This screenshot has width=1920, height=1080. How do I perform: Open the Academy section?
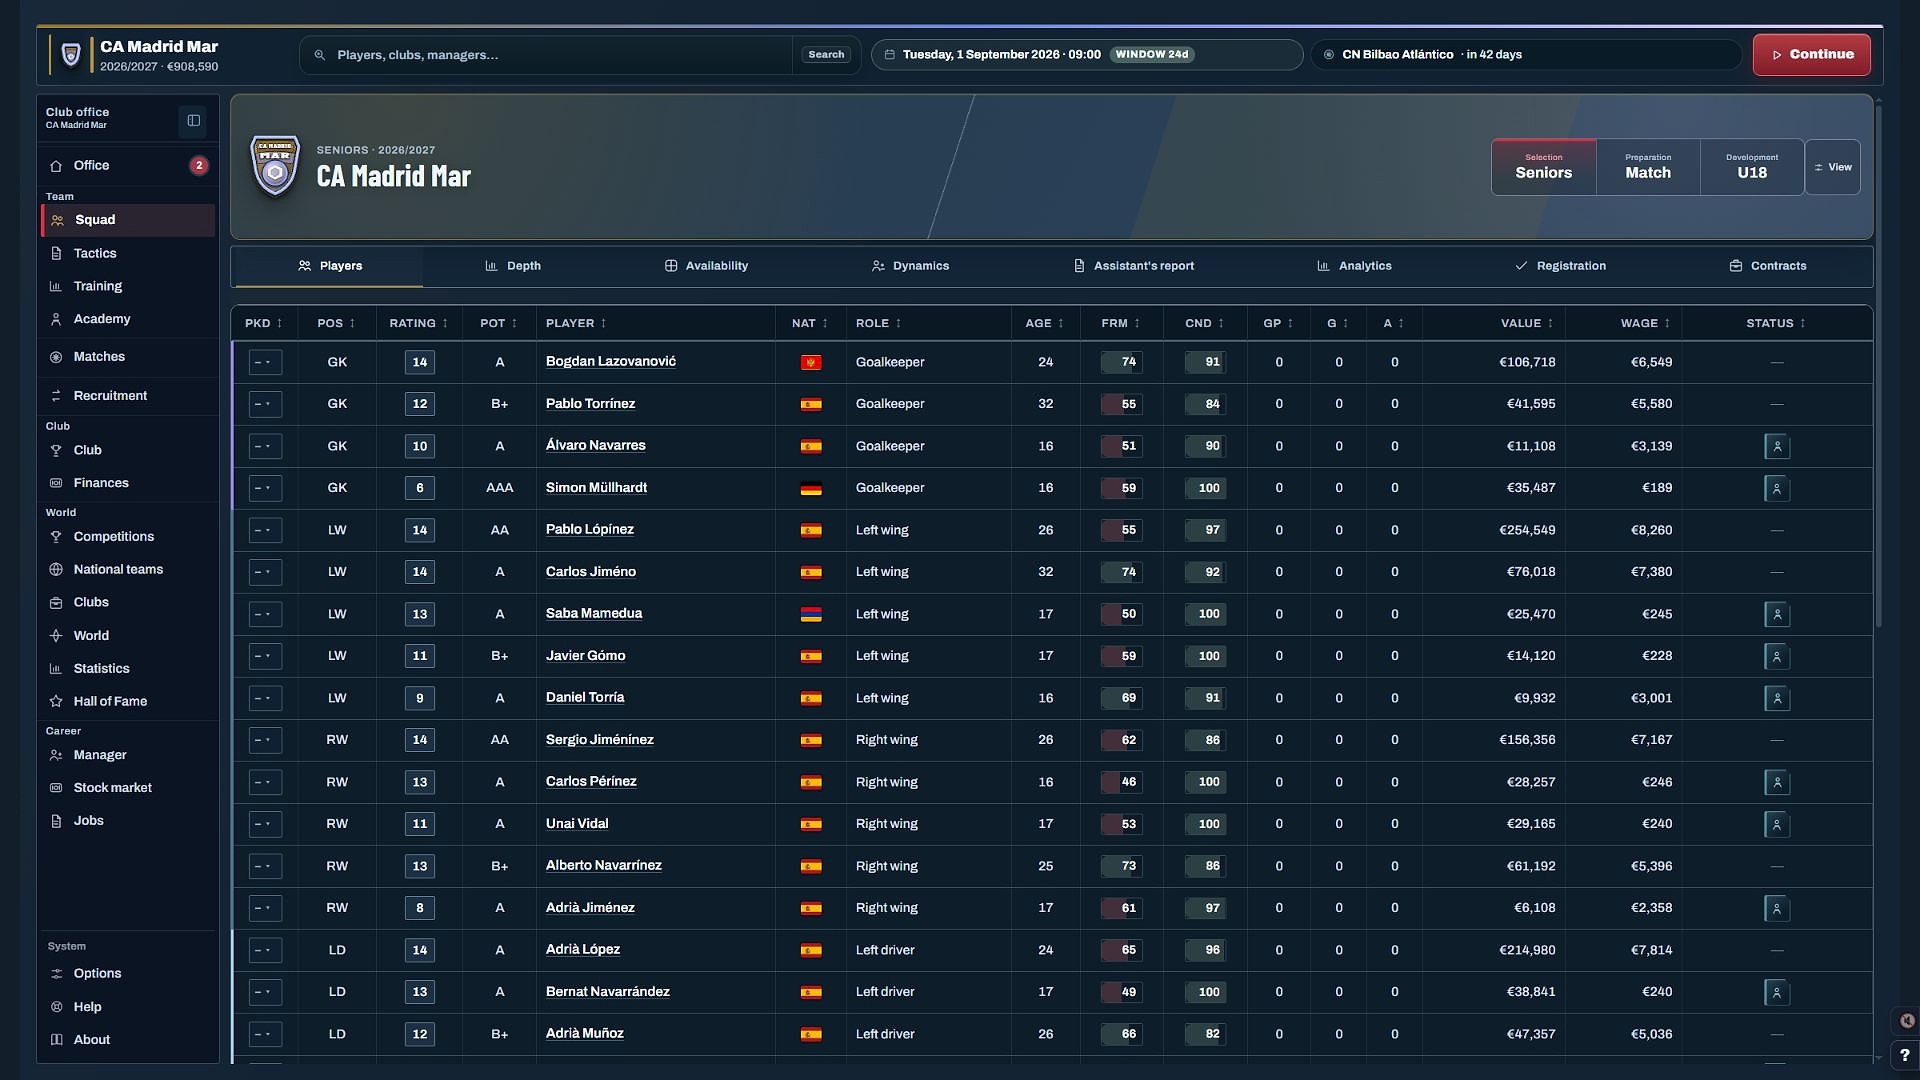128,319
